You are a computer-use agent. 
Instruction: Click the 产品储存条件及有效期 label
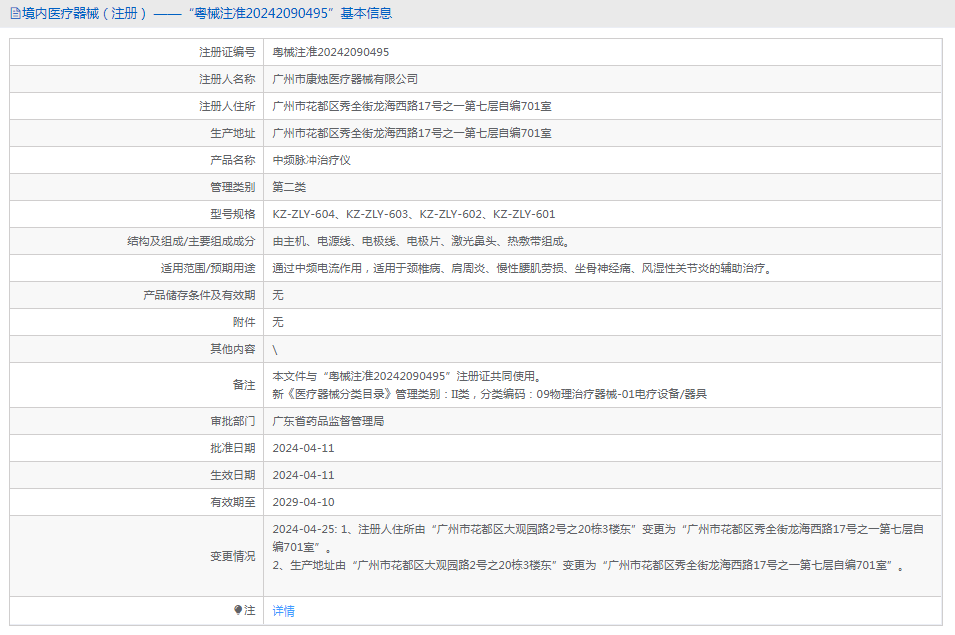[199, 295]
